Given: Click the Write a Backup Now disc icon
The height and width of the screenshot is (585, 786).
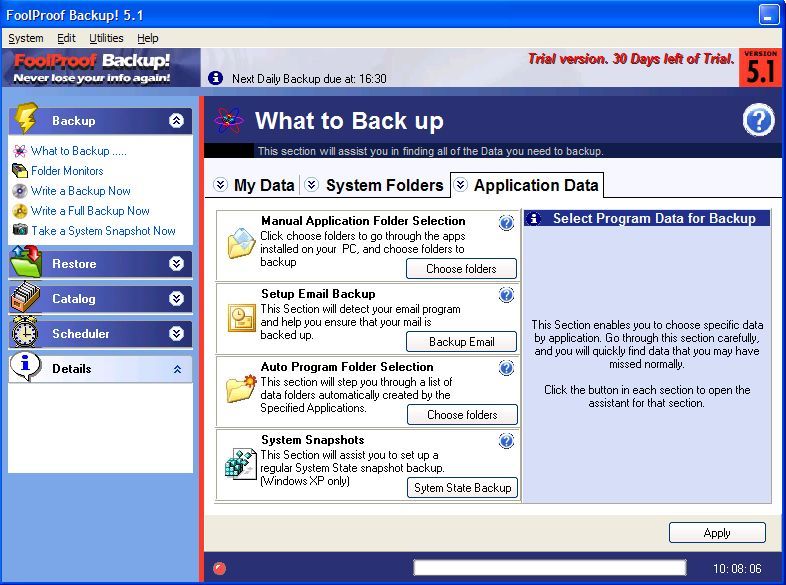Looking at the screenshot, I should click(20, 191).
